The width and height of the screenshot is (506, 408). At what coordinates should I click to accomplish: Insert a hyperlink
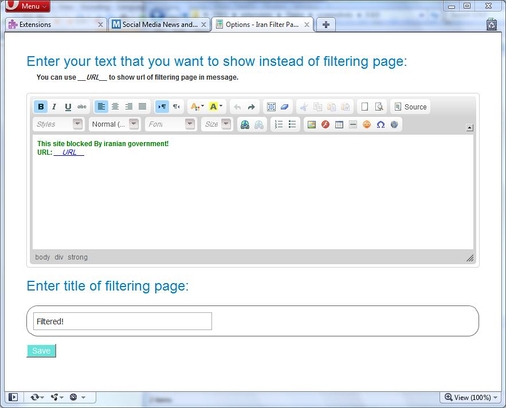click(245, 124)
